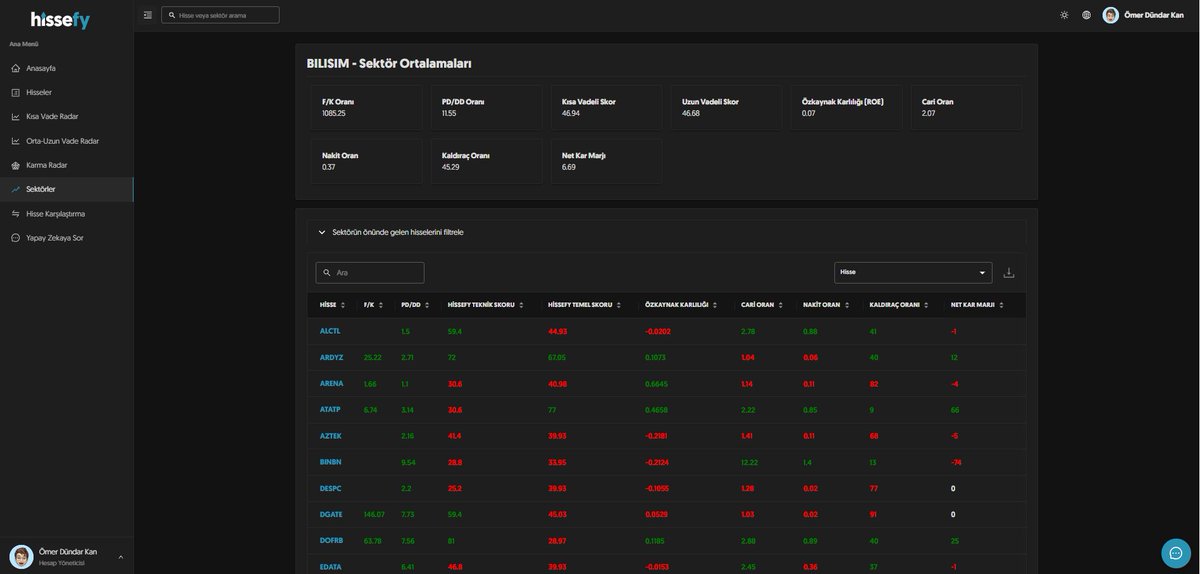This screenshot has height=574, width=1200.
Task: Open language selector globe icon
Action: [x=1087, y=15]
